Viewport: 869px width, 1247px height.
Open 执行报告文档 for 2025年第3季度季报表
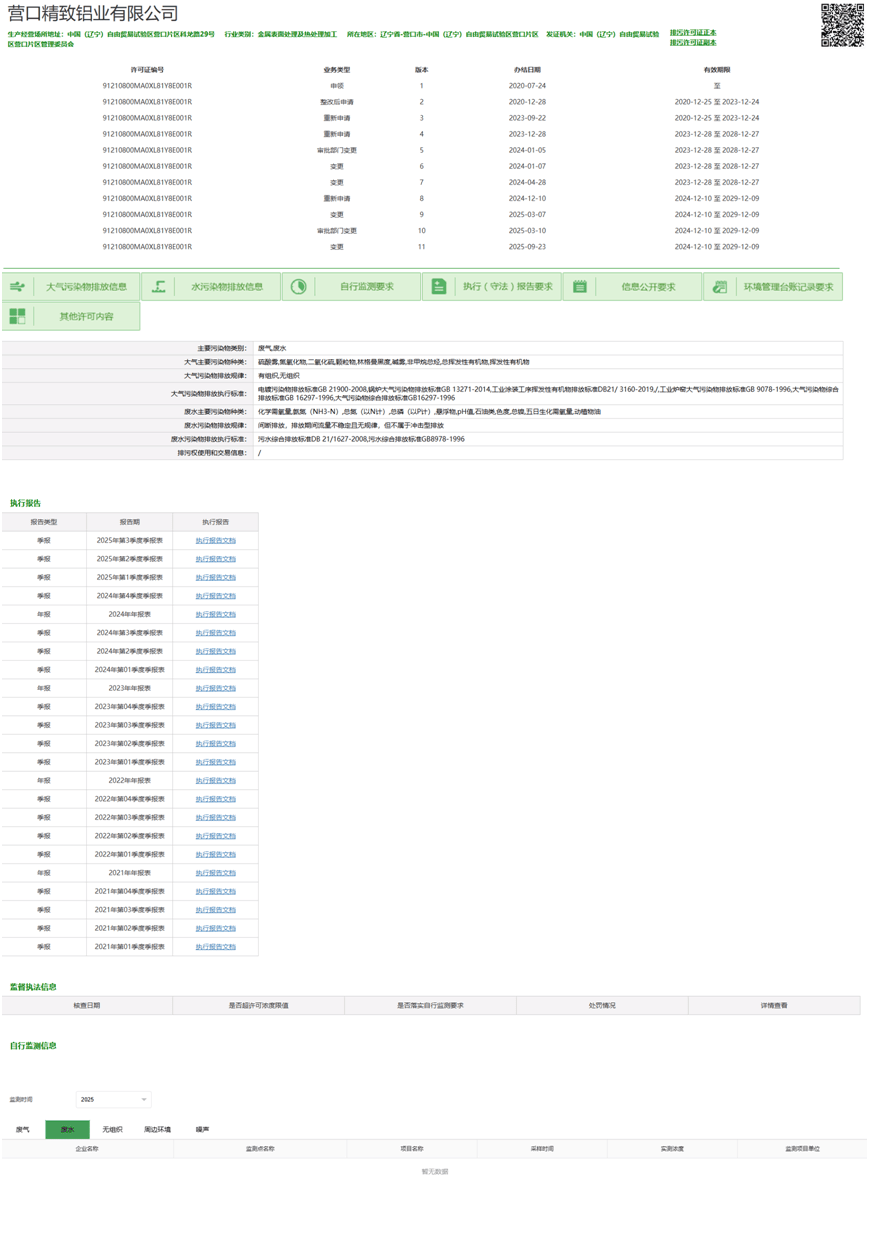(215, 541)
